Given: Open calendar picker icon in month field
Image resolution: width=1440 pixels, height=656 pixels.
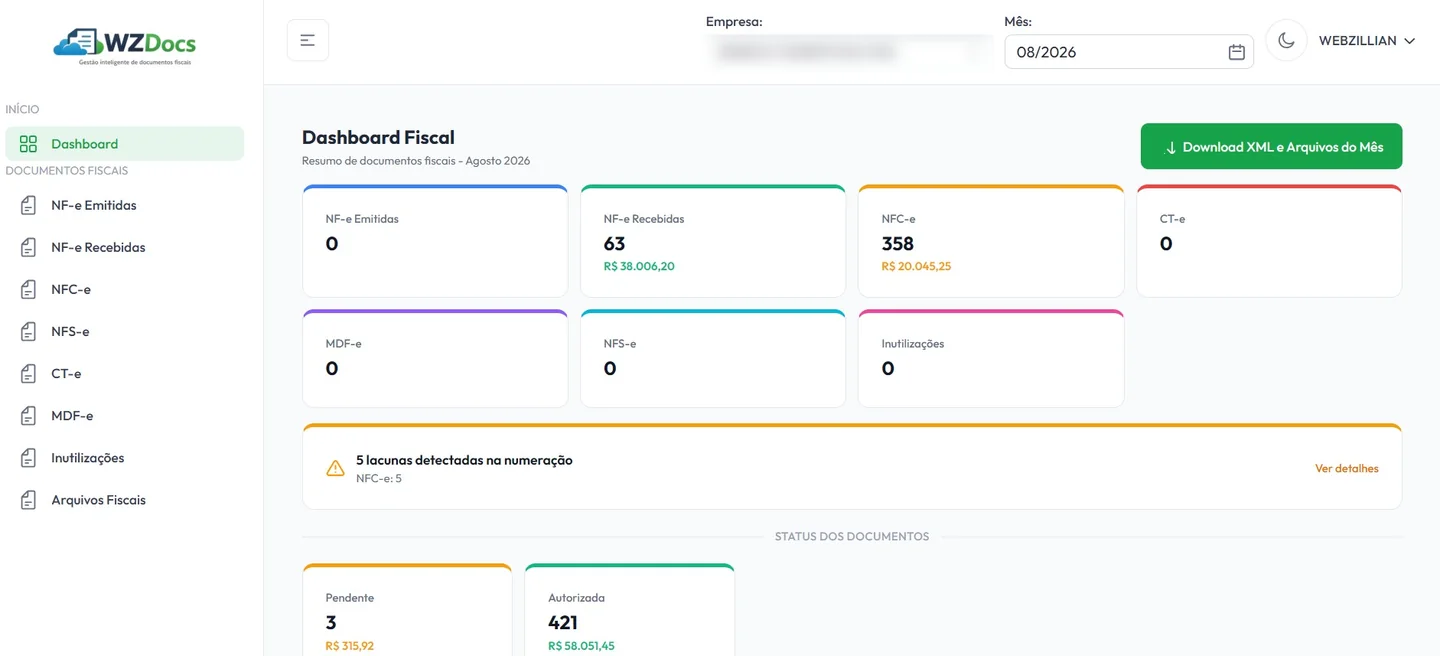Looking at the screenshot, I should [1236, 52].
